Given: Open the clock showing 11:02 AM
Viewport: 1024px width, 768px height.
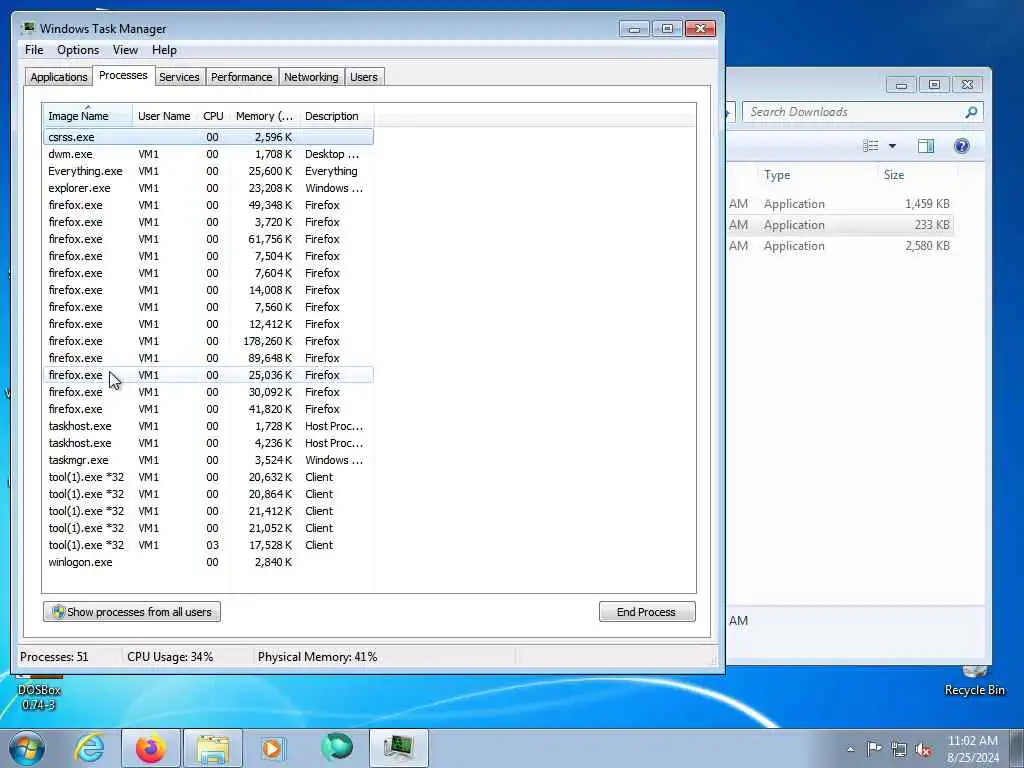Looking at the screenshot, I should point(972,748).
